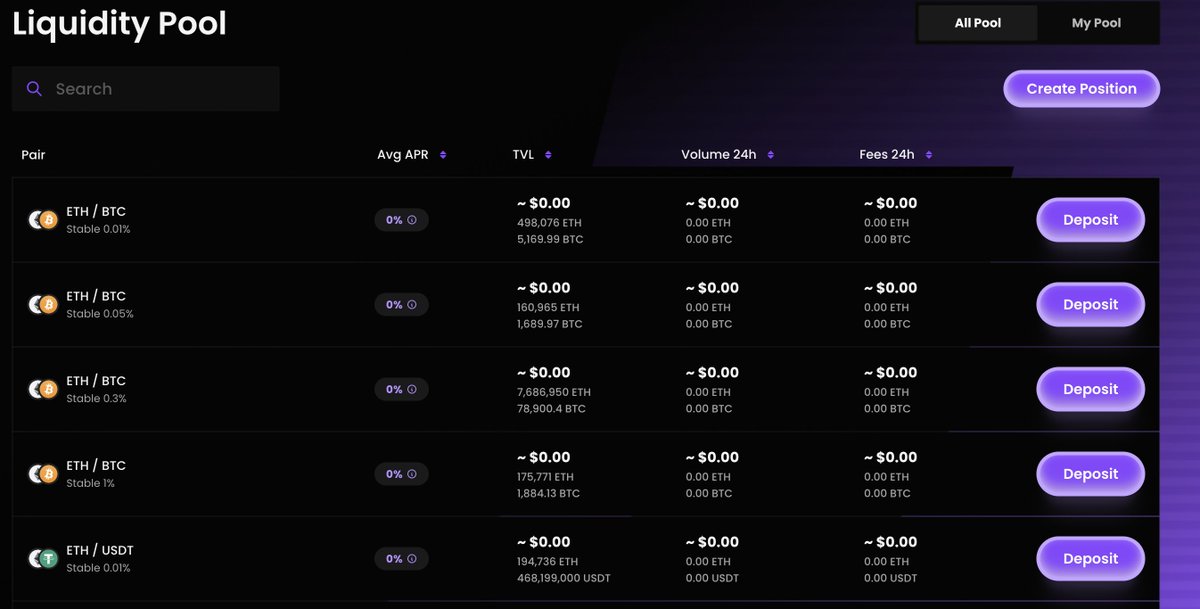Select the 'Stable 0.05%' ETH / BTC pair name

[96, 297]
